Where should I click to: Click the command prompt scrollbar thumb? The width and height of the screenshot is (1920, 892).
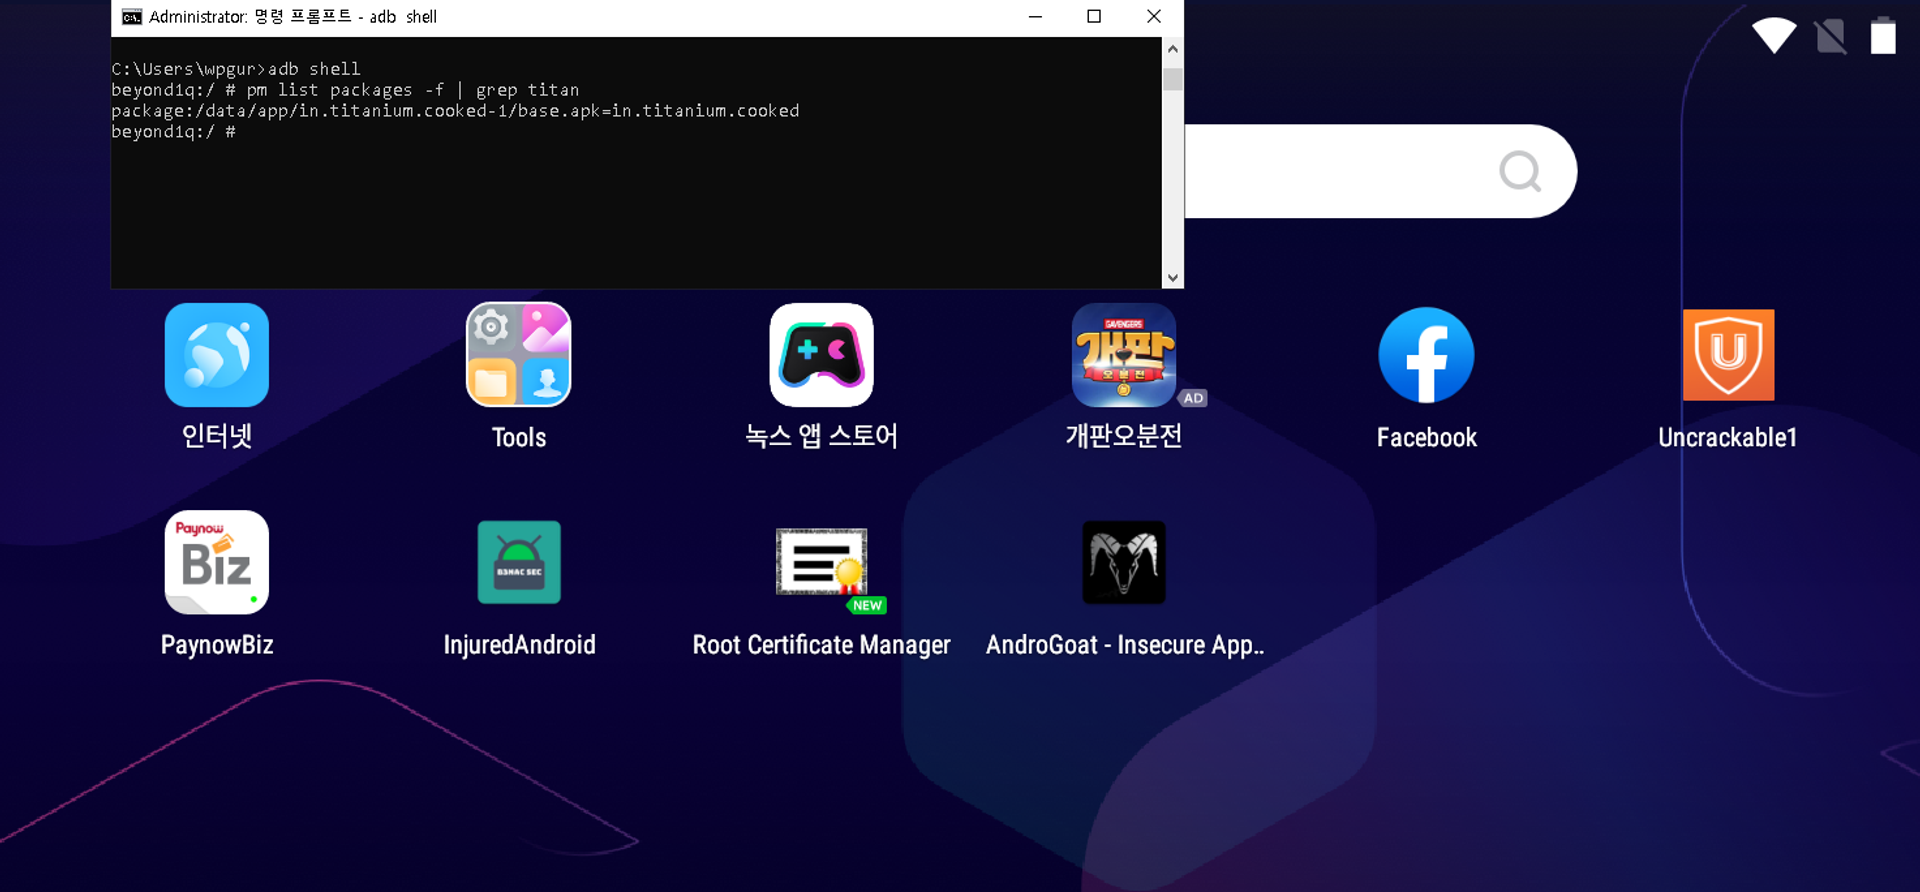click(1173, 79)
